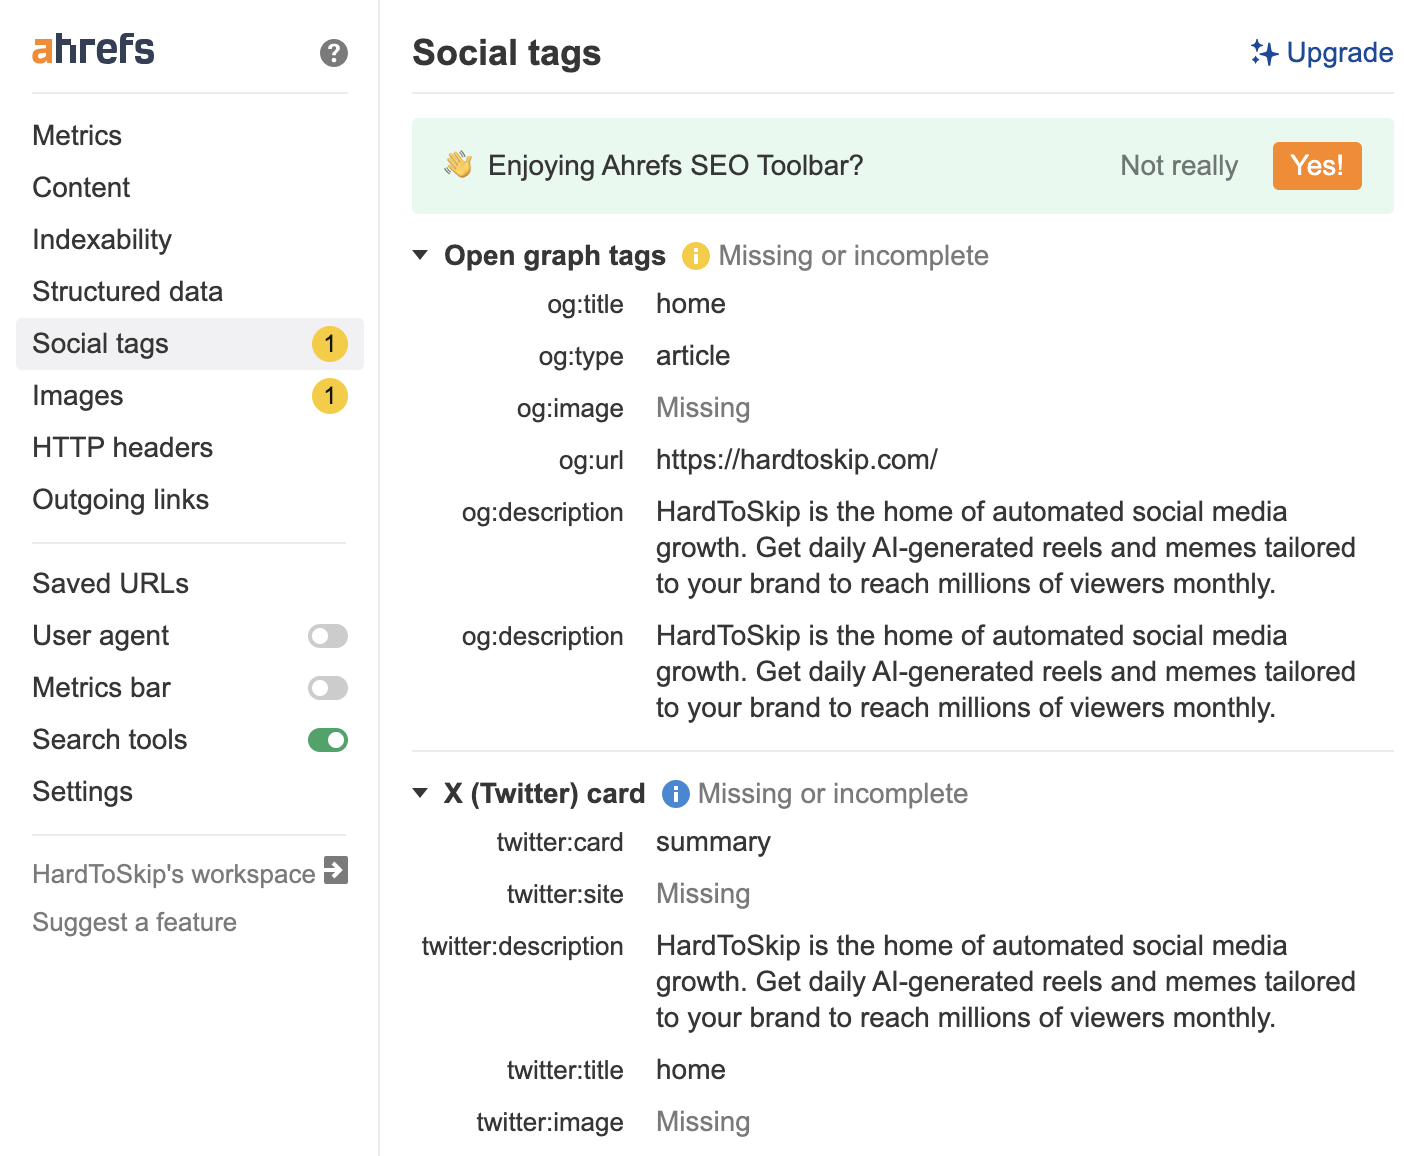Click the sparkle icon next to Upgrade
This screenshot has height=1156, width=1404.
[x=1263, y=53]
